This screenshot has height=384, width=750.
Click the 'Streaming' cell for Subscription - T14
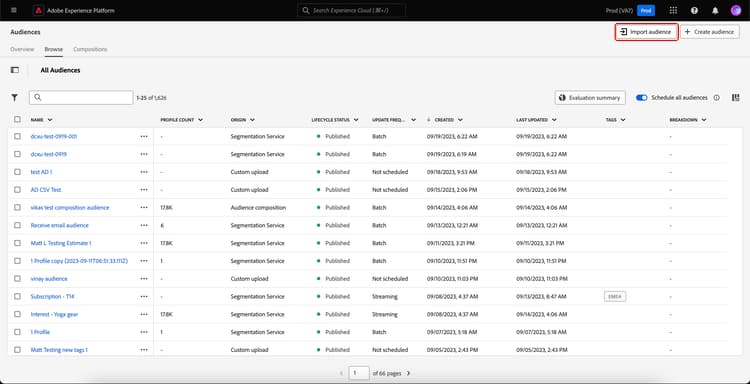(x=385, y=296)
